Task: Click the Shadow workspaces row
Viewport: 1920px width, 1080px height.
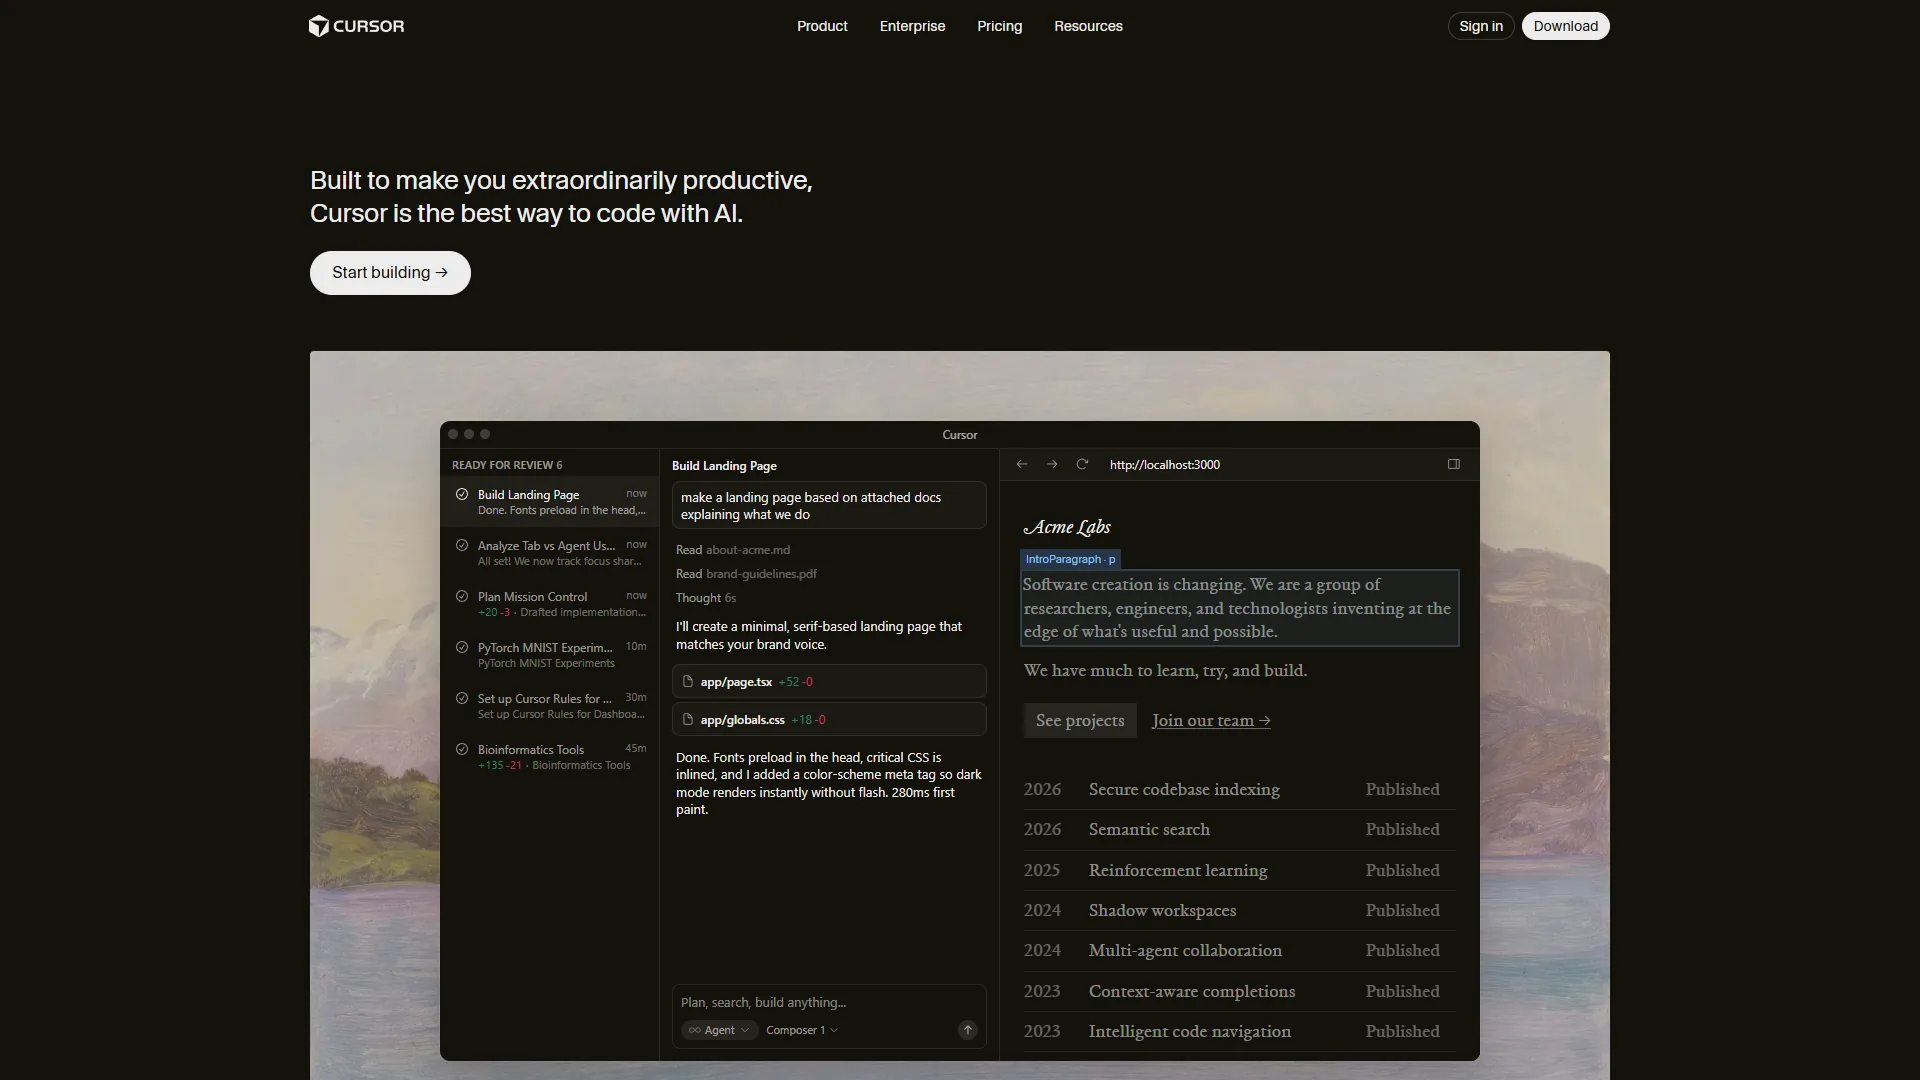Action: tap(1239, 911)
